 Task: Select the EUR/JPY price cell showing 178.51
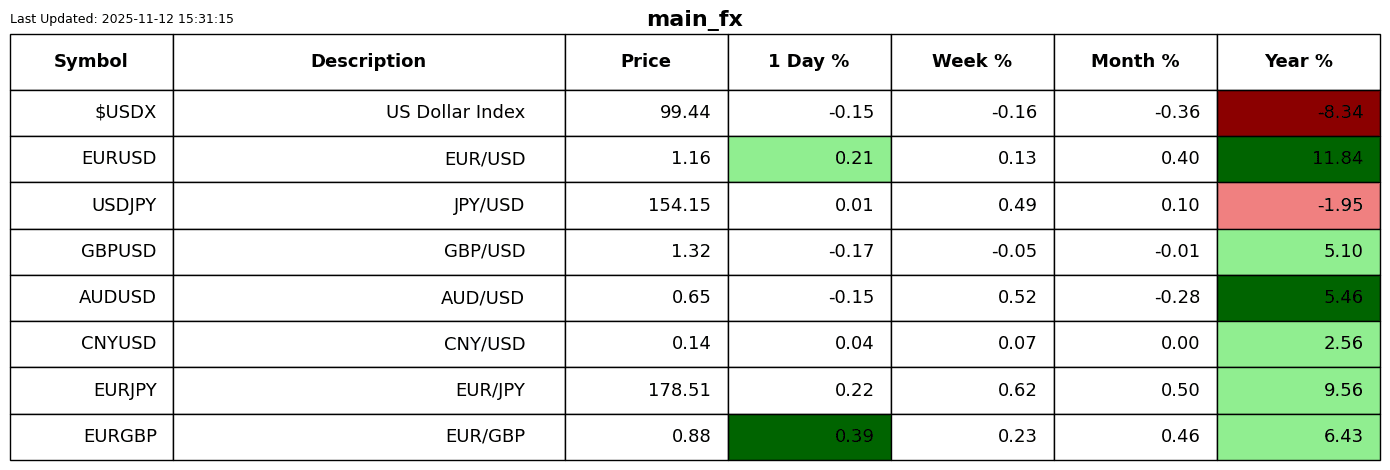(646, 391)
